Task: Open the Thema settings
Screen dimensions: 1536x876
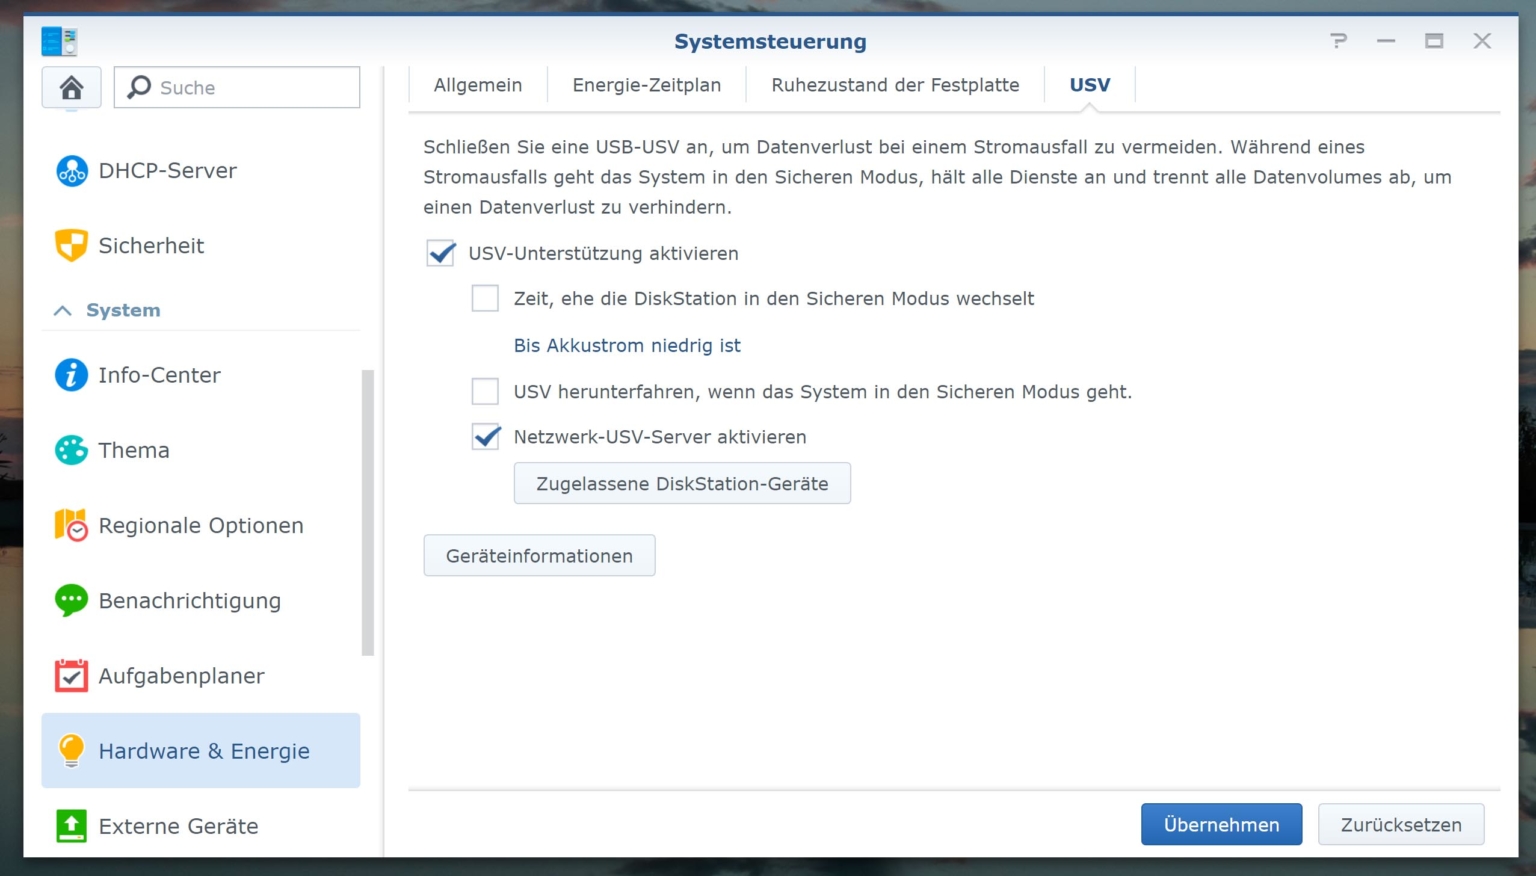Action: (x=133, y=450)
